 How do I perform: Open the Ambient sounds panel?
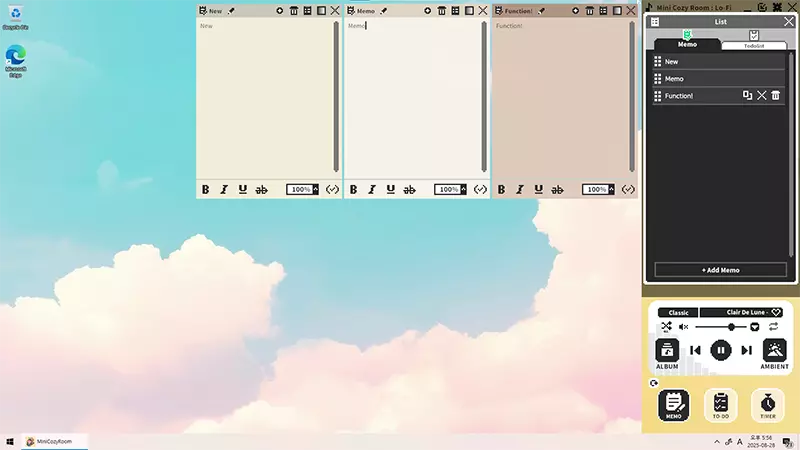coord(774,354)
